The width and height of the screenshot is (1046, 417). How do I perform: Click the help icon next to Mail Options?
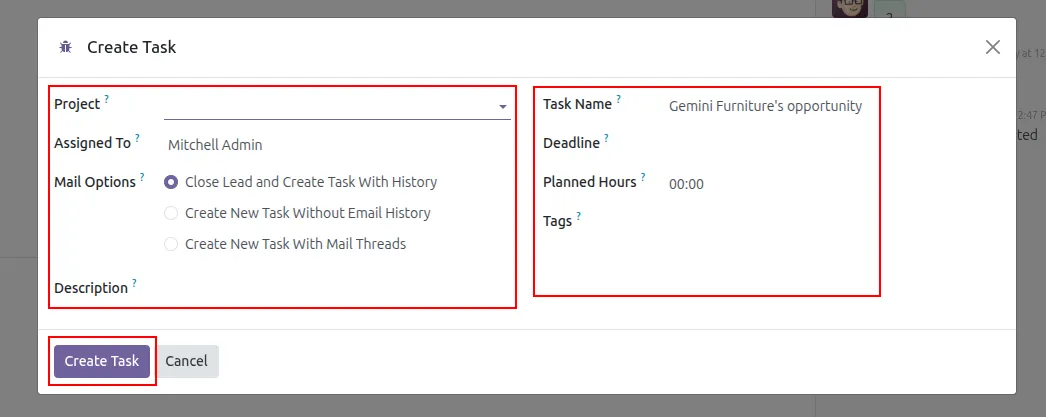click(x=142, y=177)
